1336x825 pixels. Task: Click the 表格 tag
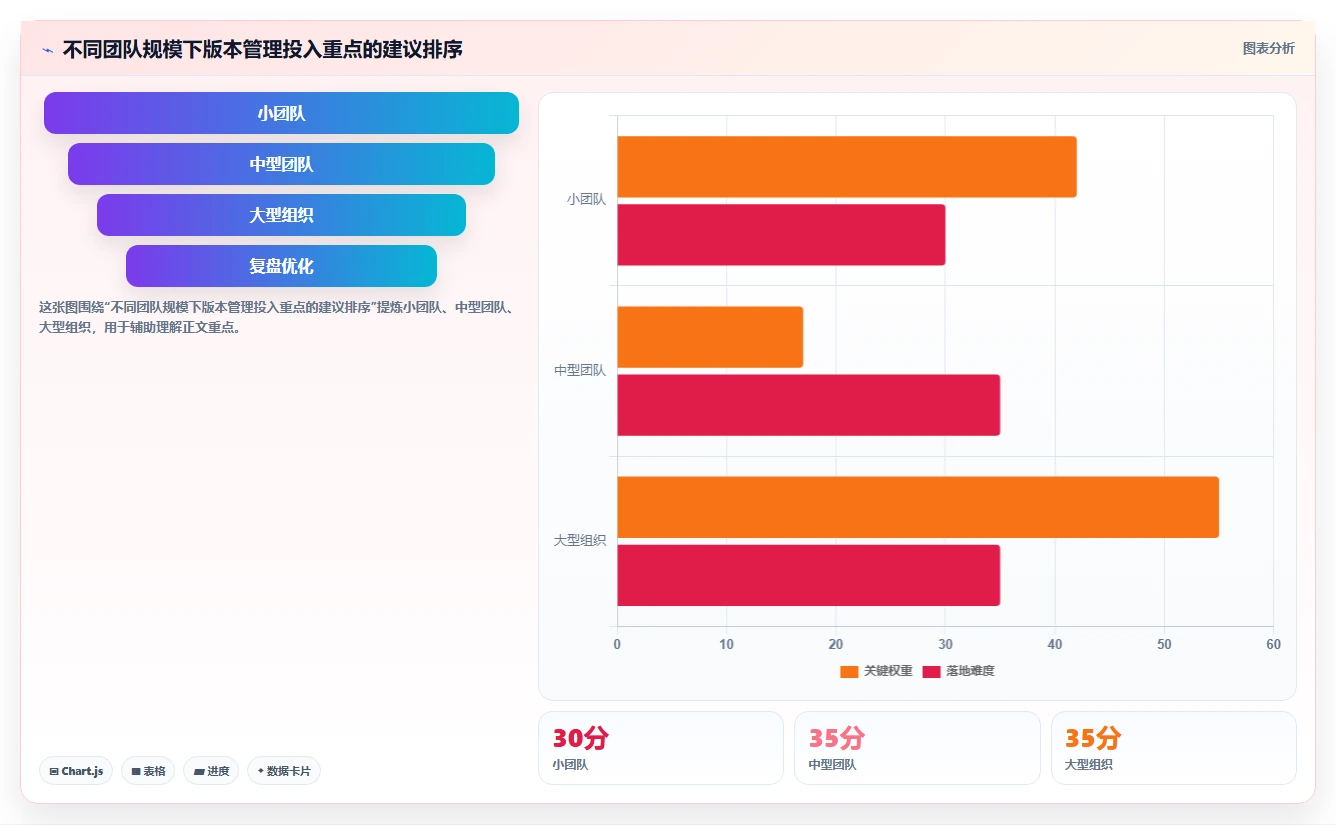(148, 771)
